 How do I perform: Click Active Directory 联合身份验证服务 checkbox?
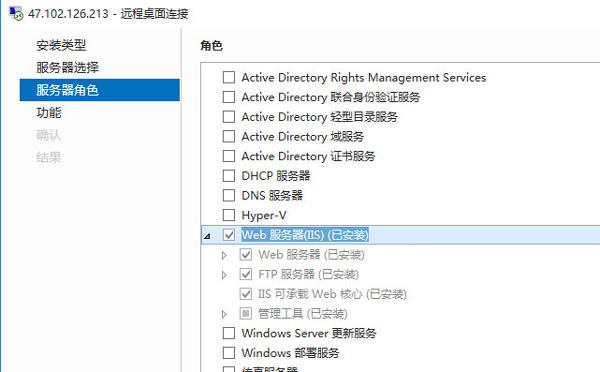pos(229,97)
